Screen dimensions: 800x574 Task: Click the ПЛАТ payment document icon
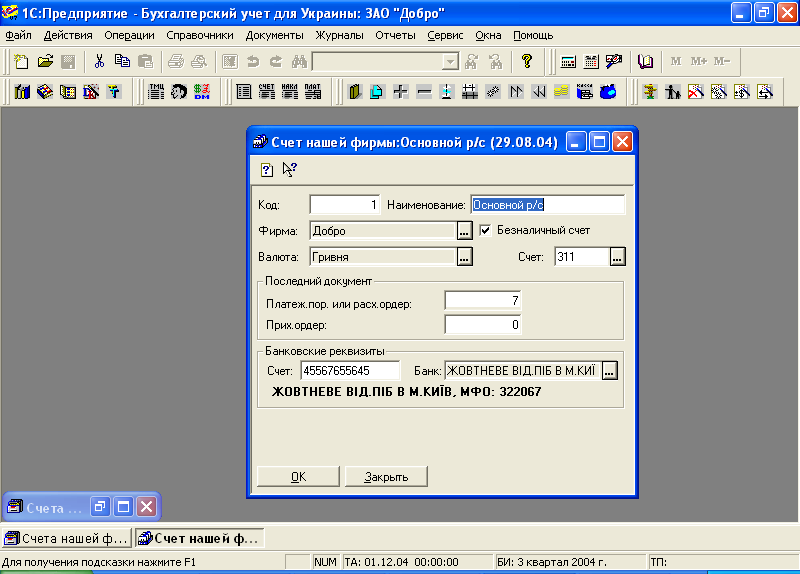point(313,92)
